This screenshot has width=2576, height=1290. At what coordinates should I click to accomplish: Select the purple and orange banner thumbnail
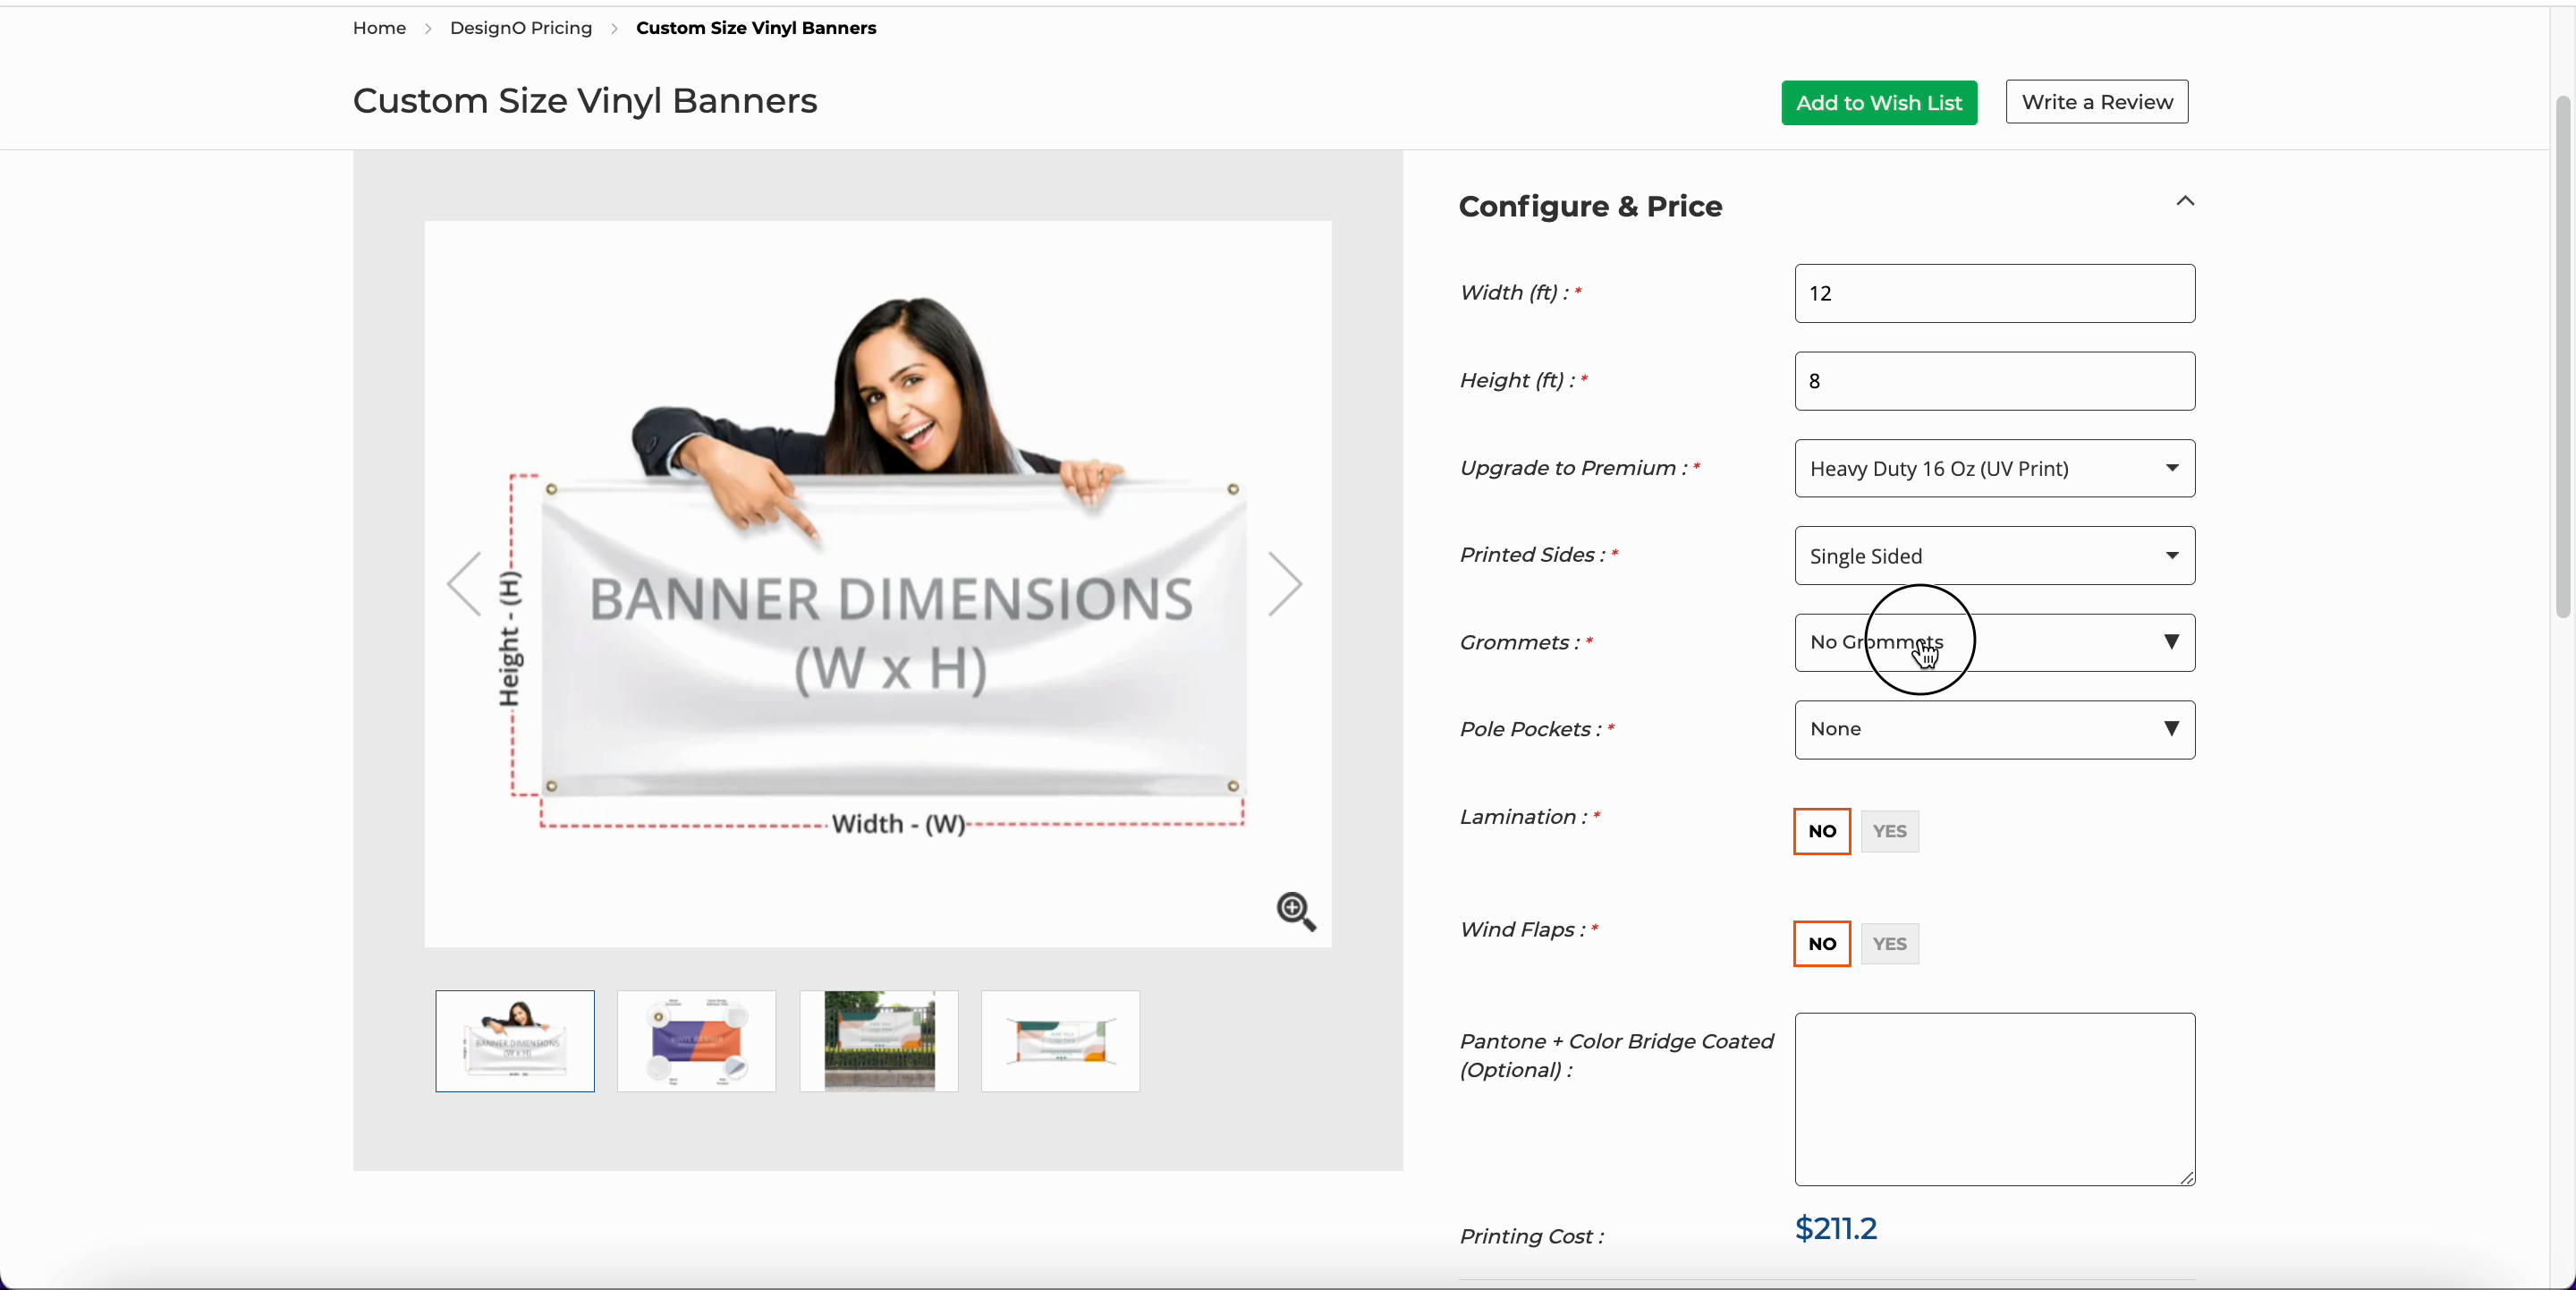[696, 1041]
